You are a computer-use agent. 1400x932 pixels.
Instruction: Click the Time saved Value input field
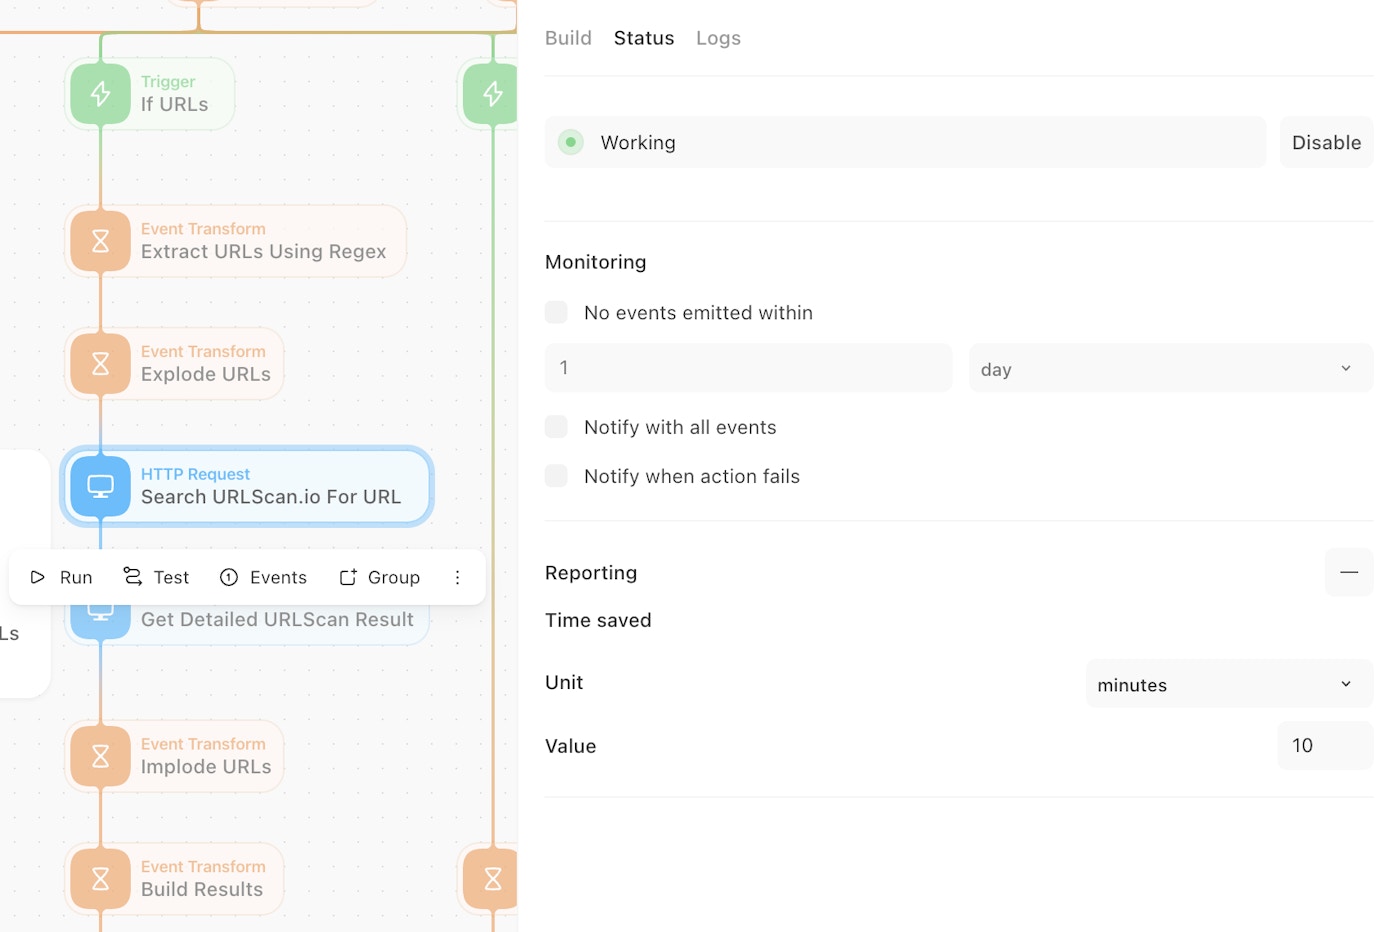pyautogui.click(x=1324, y=746)
